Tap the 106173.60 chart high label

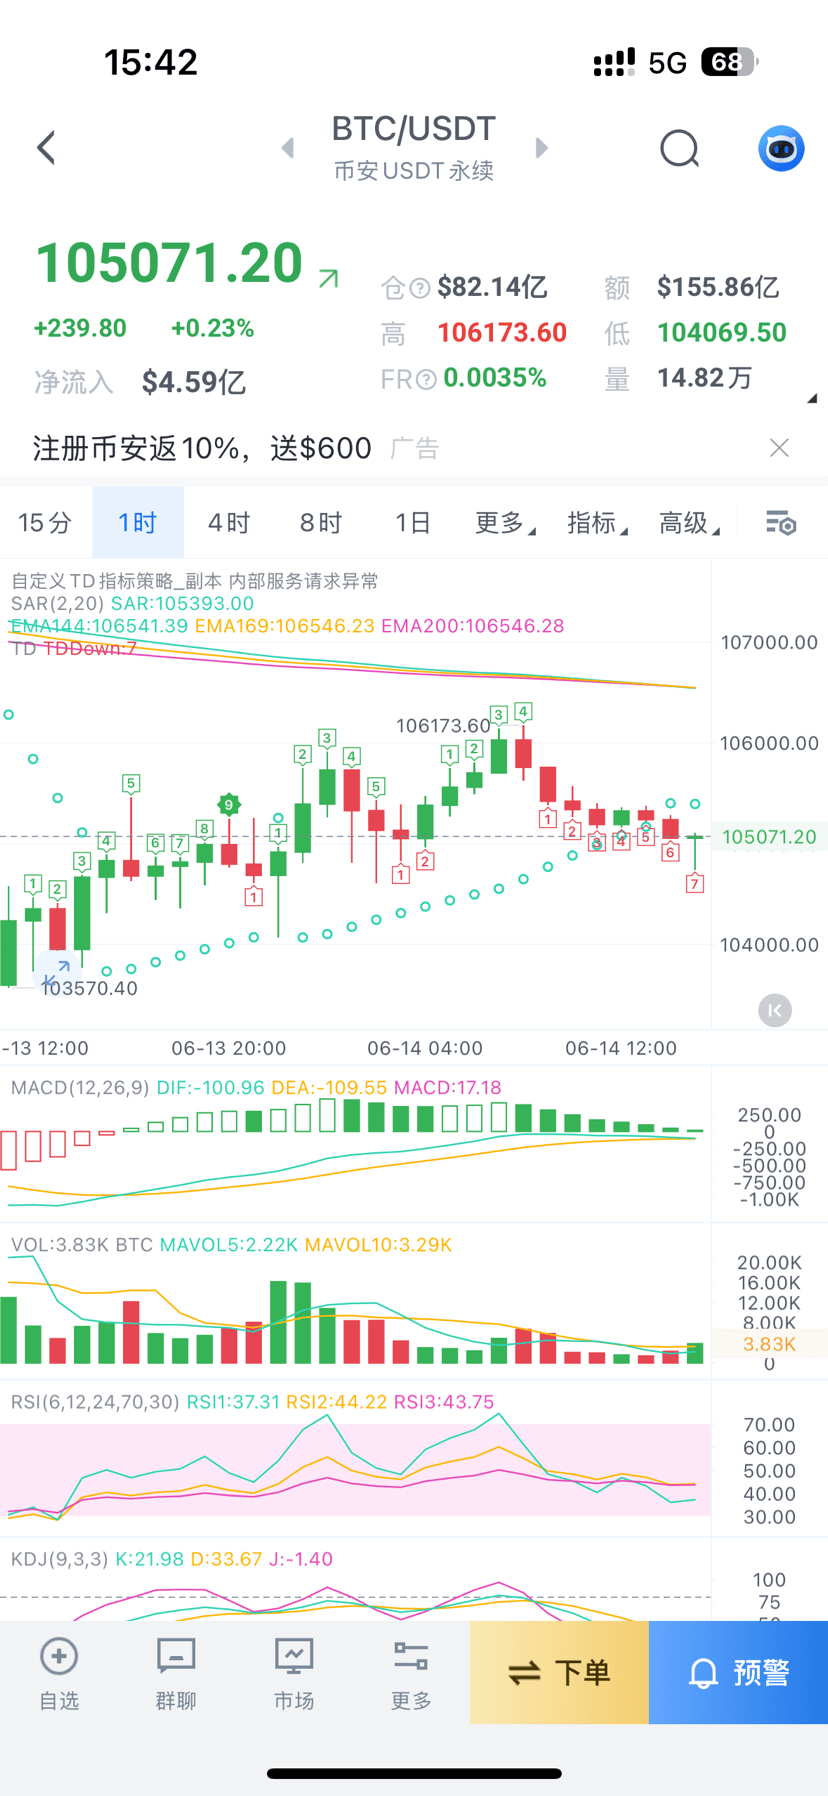point(444,725)
